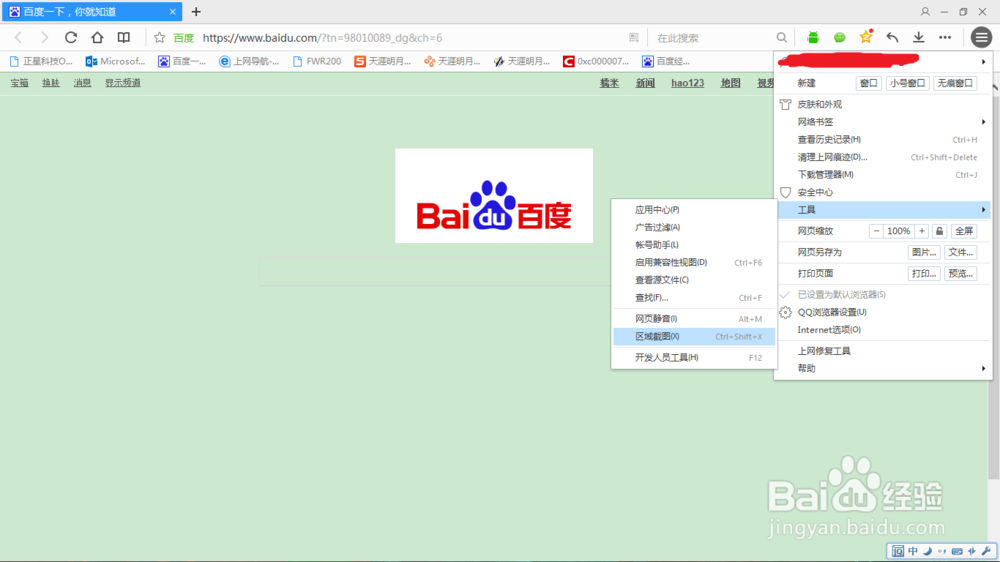Open the Microsof... bookmark

pos(115,61)
